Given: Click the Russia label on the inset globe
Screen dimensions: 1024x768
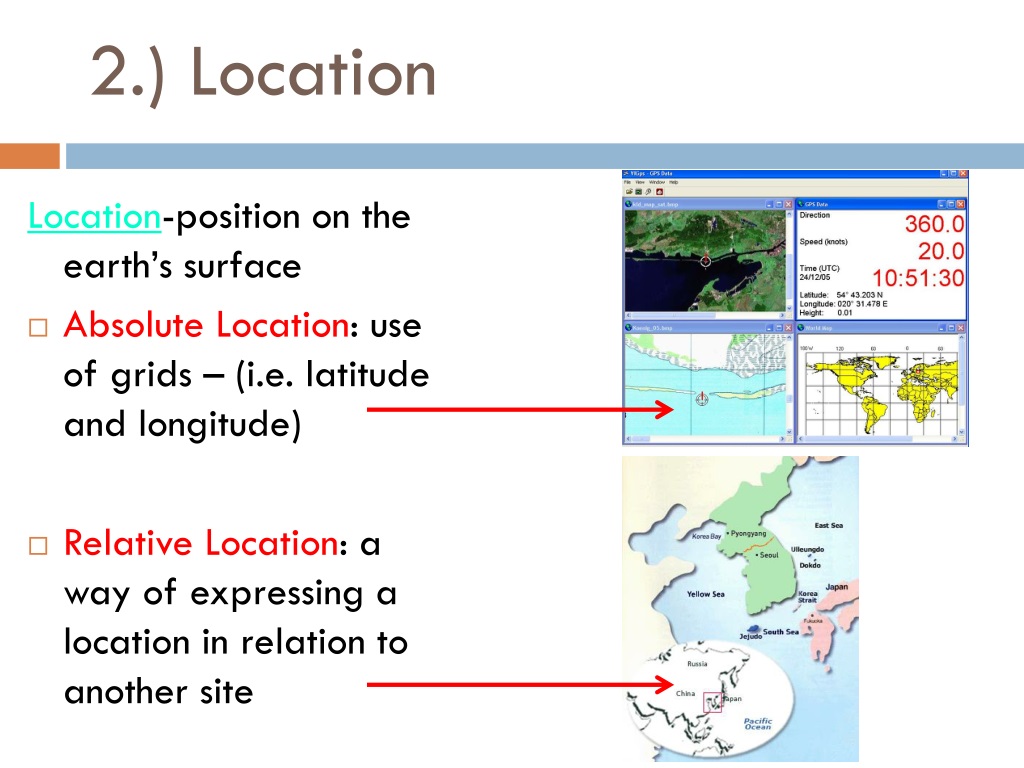Looking at the screenshot, I should pyautogui.click(x=697, y=664).
